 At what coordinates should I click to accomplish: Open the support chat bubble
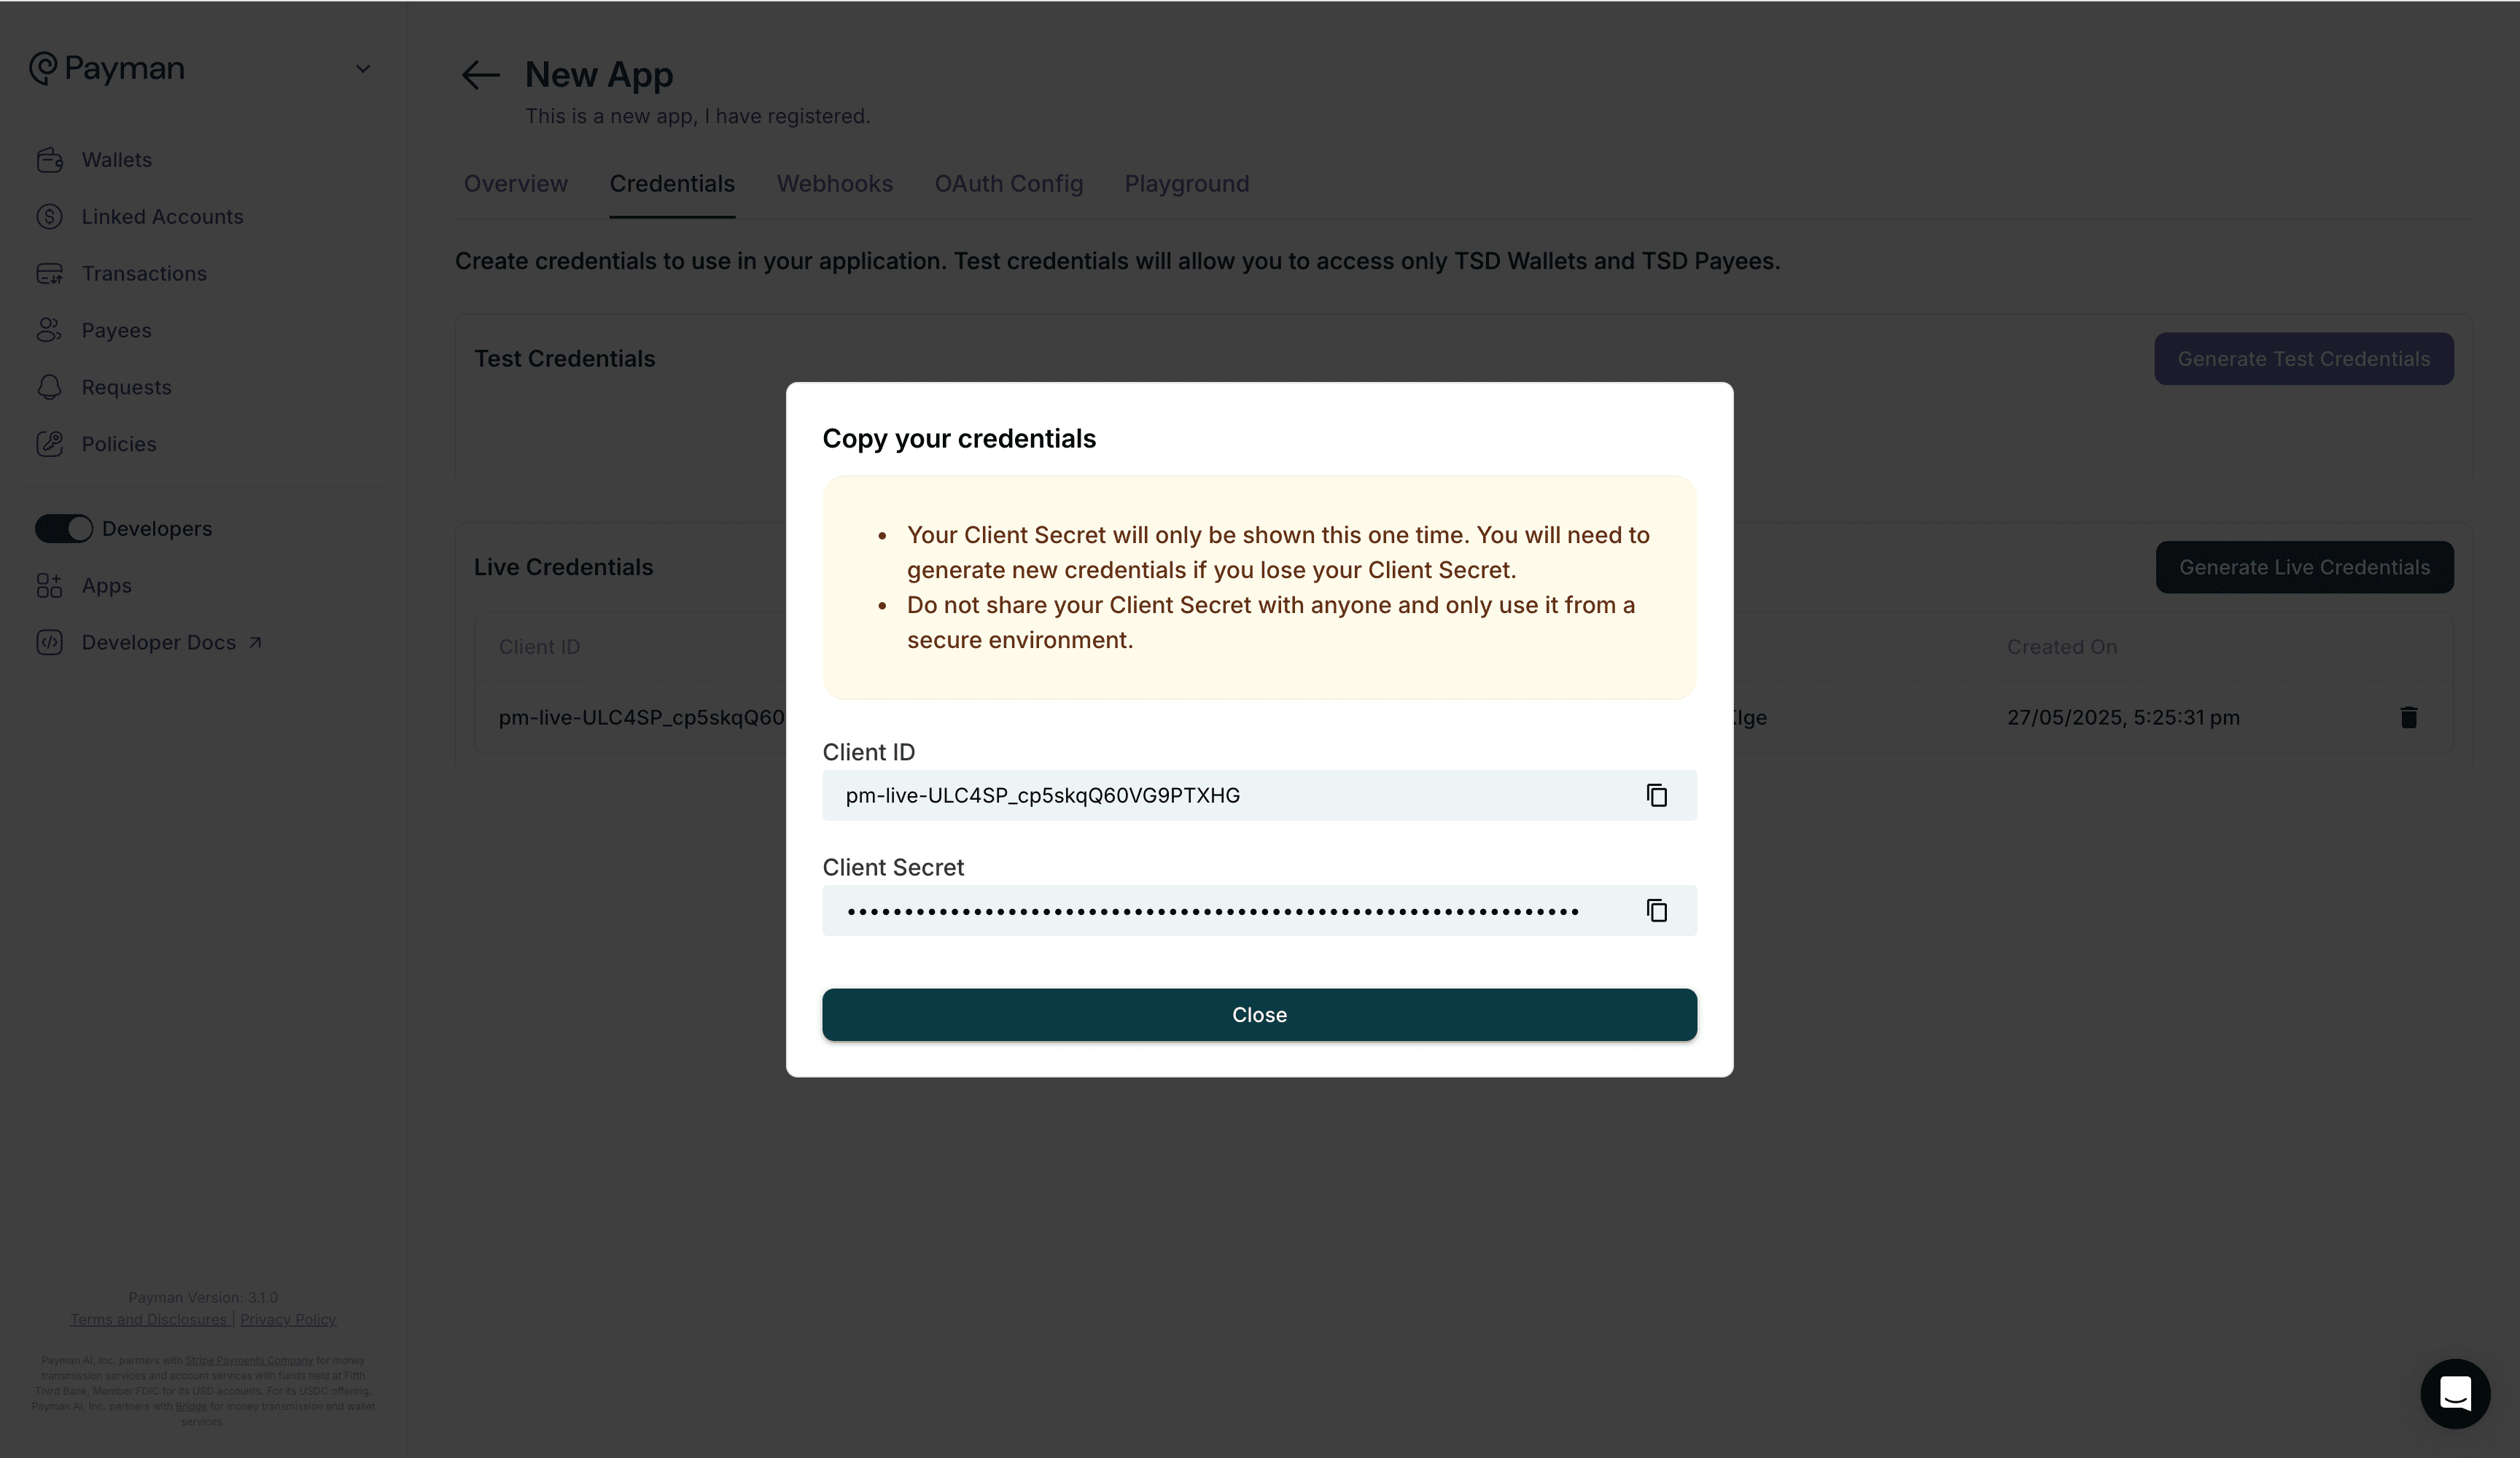tap(2456, 1393)
